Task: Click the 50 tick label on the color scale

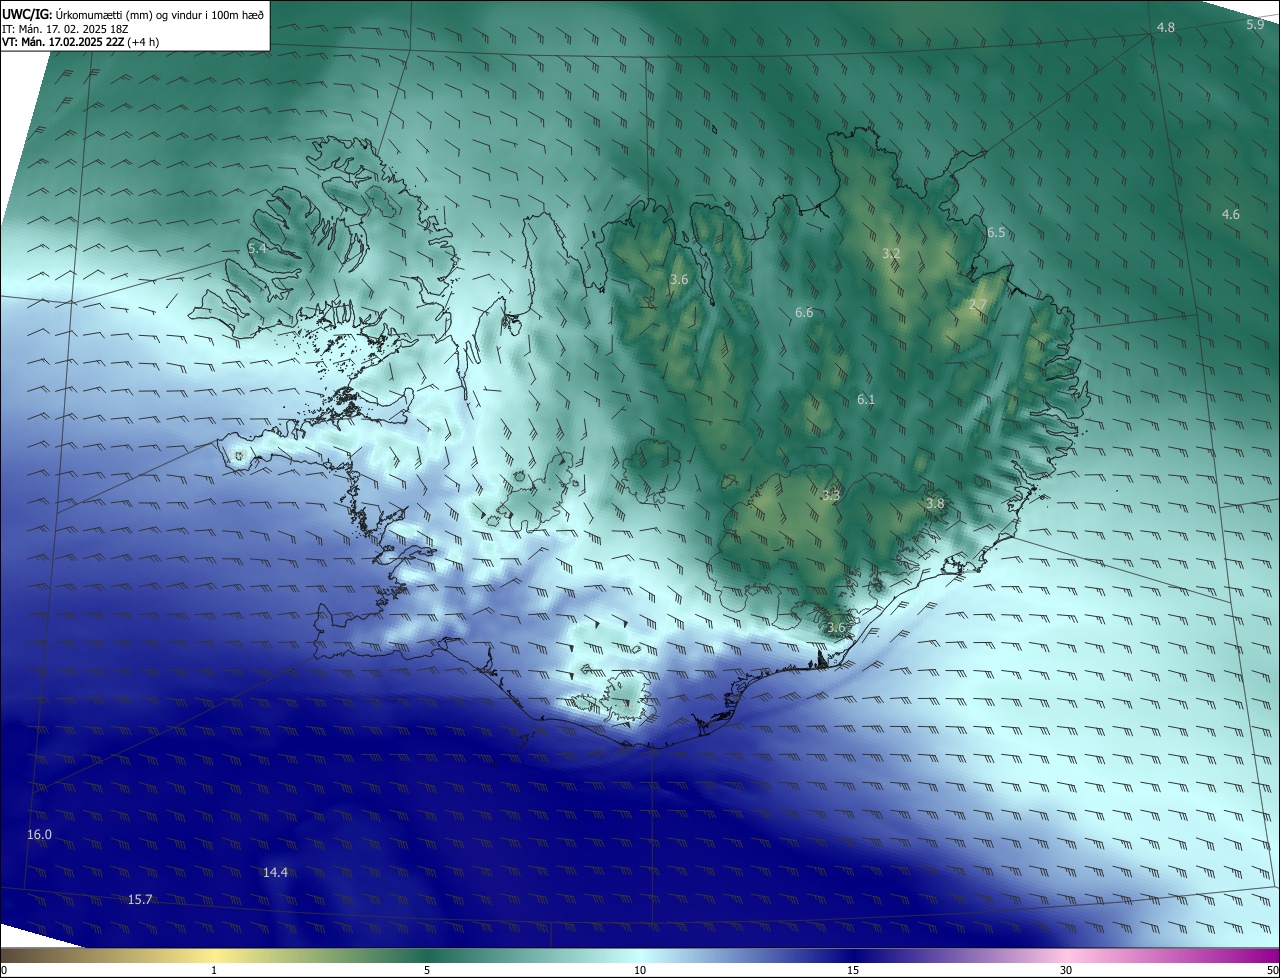Action: pos(1272,970)
